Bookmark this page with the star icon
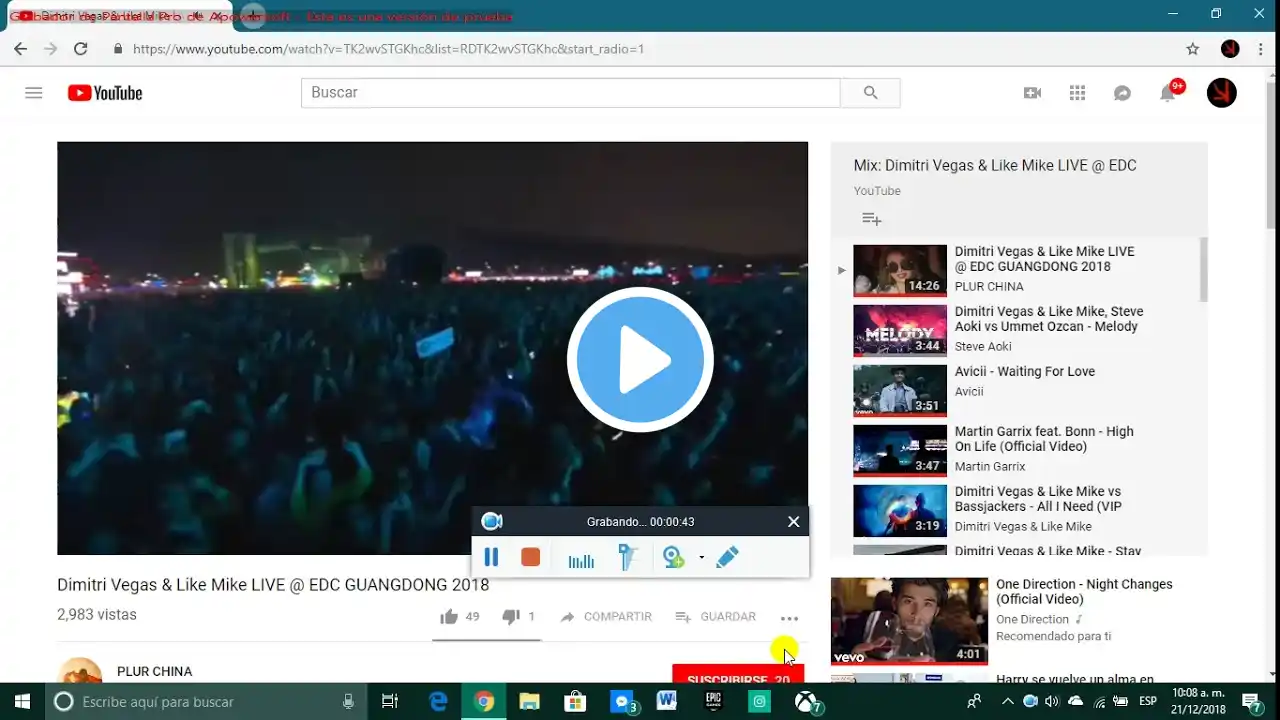 click(1192, 49)
